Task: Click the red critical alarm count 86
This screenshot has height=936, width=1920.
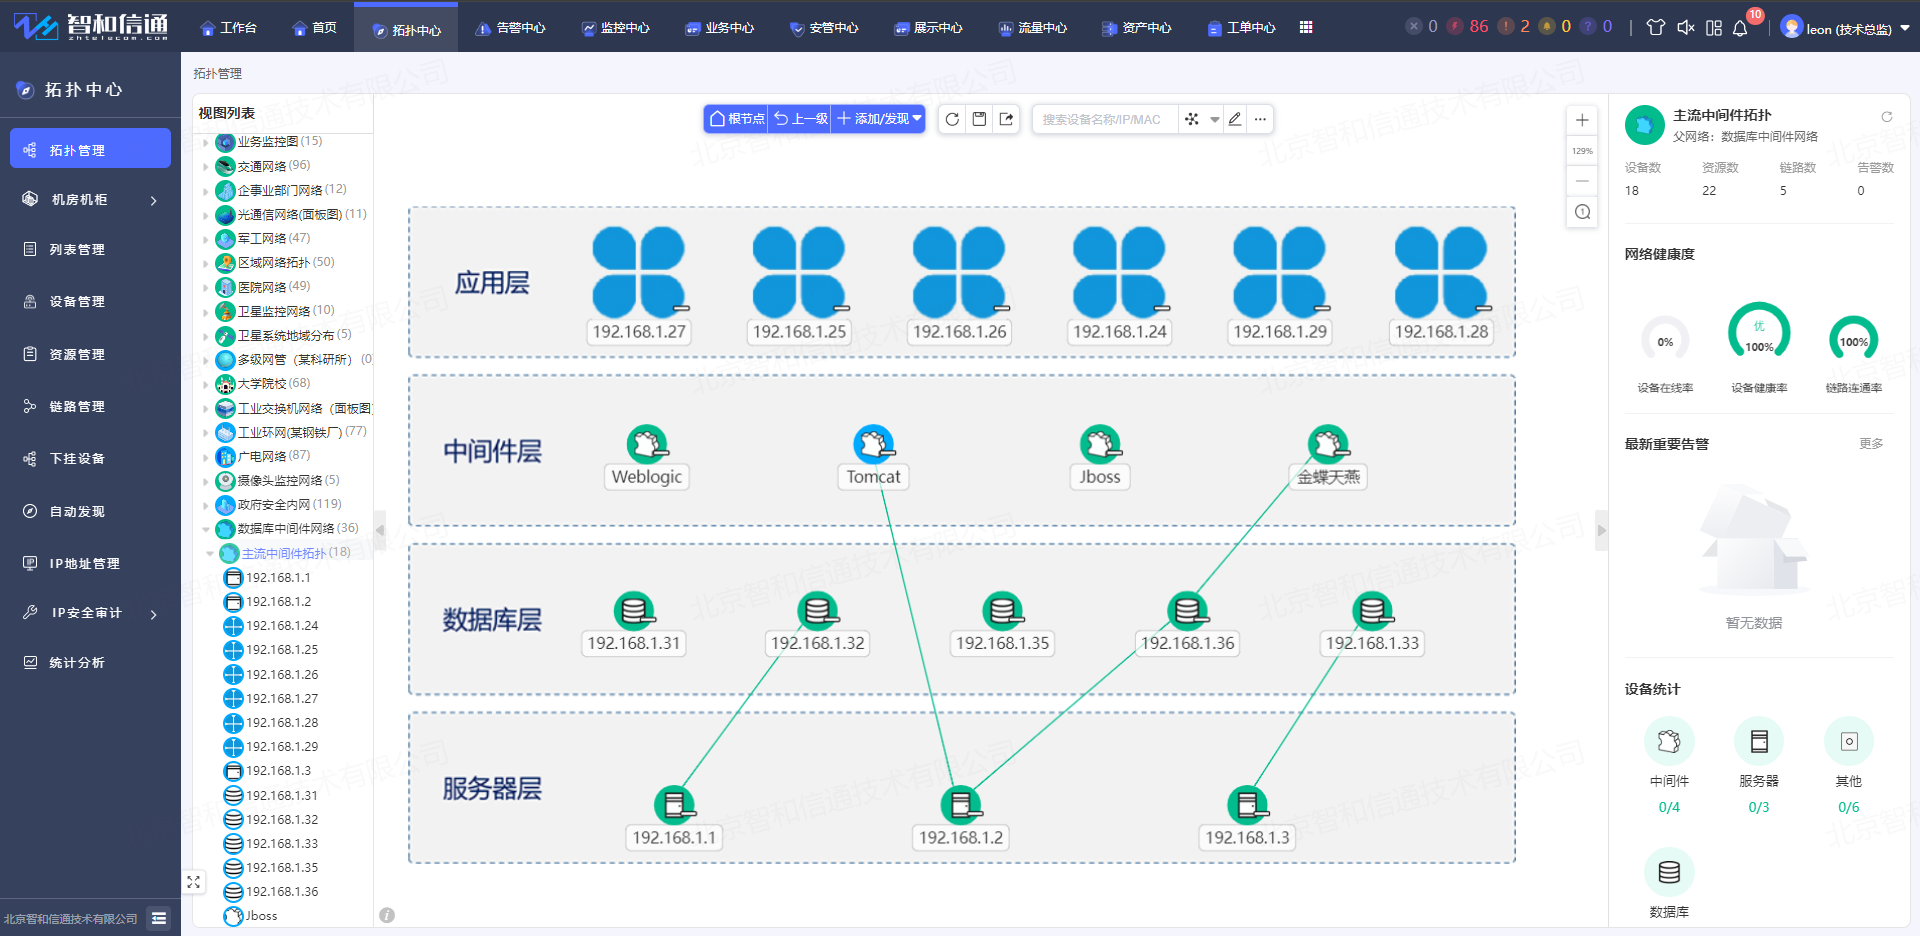Action: tap(1468, 27)
